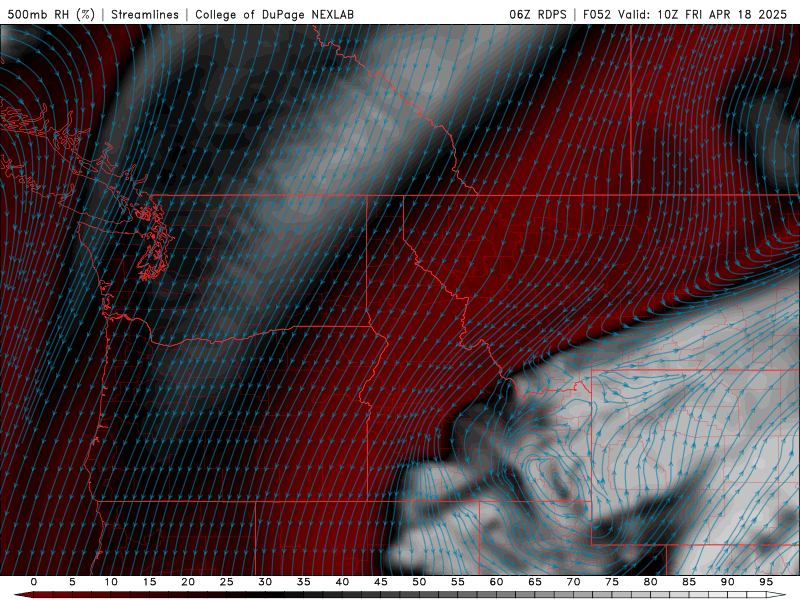
Task: Click the colorbar value 15 label
Action: click(x=149, y=582)
